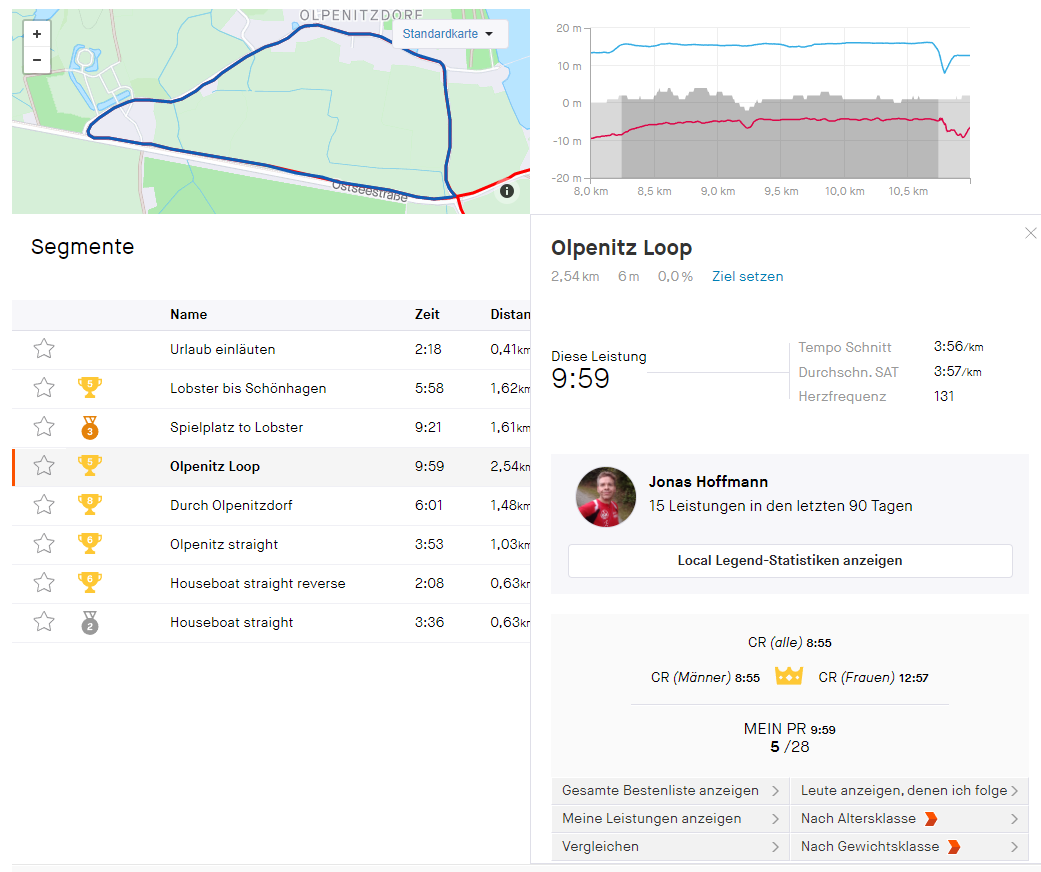Click the map info icon
The image size is (1041, 872).
tap(507, 190)
